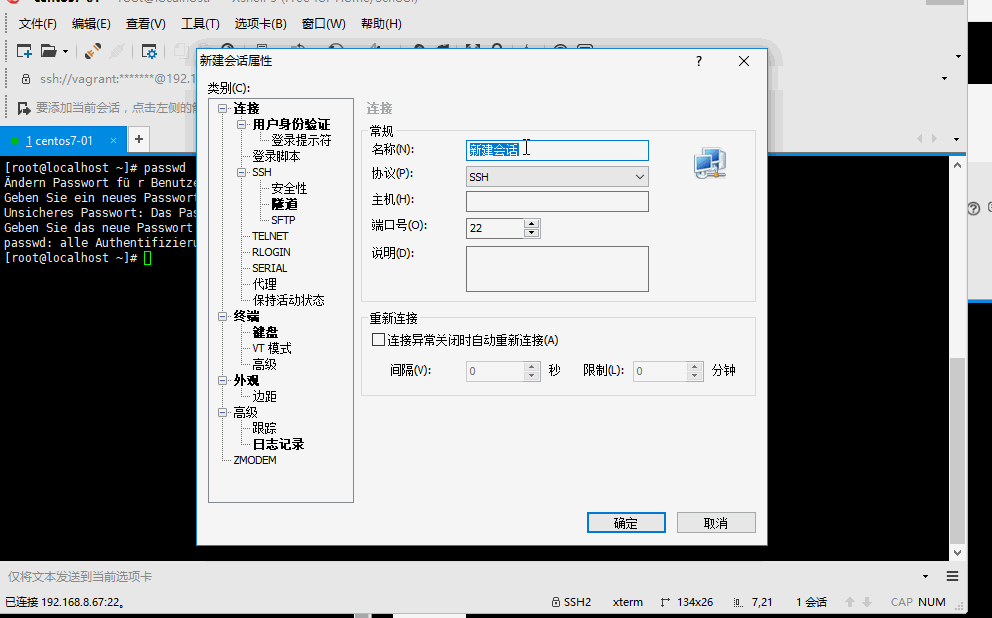Open the hamburger menu icon at bottom right
The height and width of the screenshot is (618, 992).
[952, 576]
